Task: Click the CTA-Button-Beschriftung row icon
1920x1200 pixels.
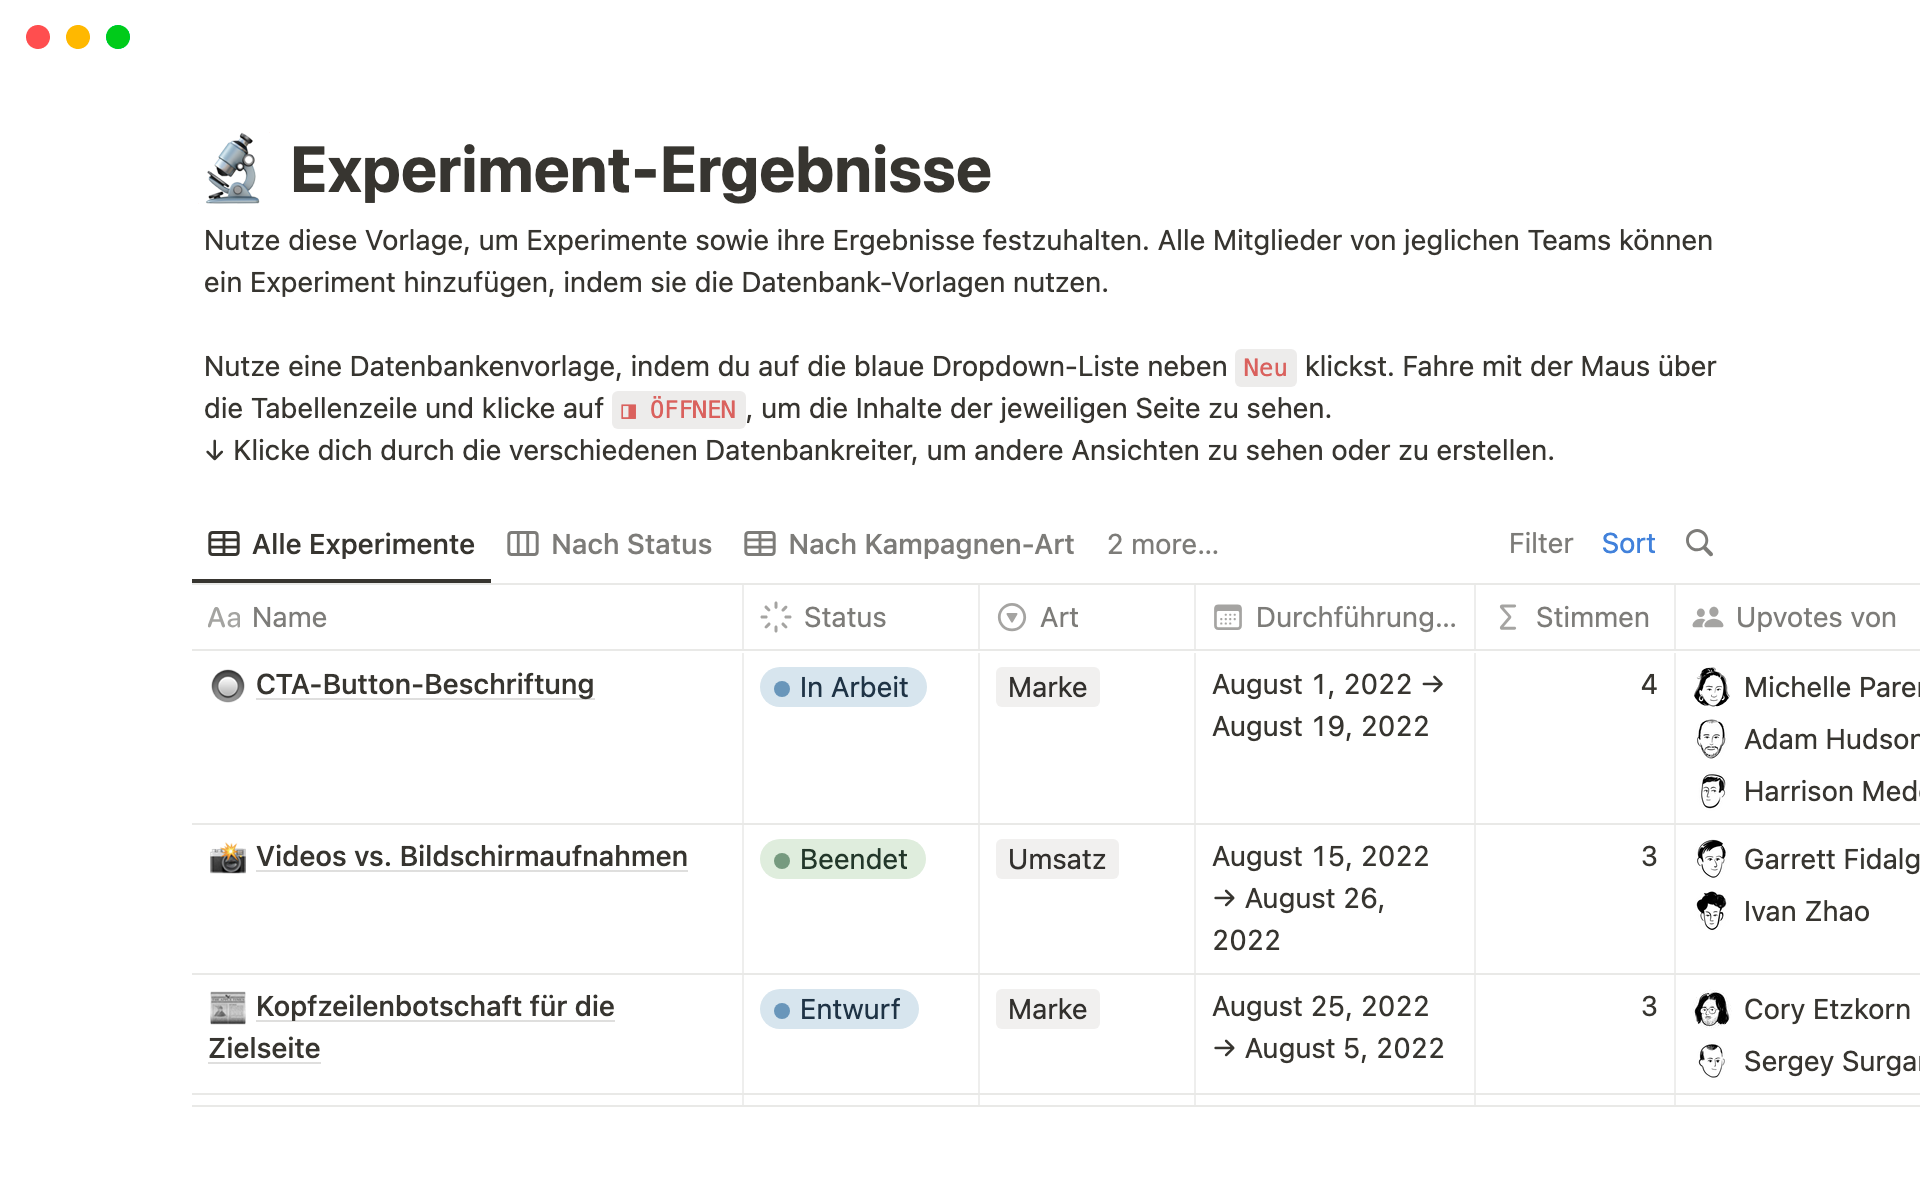Action: 228,686
